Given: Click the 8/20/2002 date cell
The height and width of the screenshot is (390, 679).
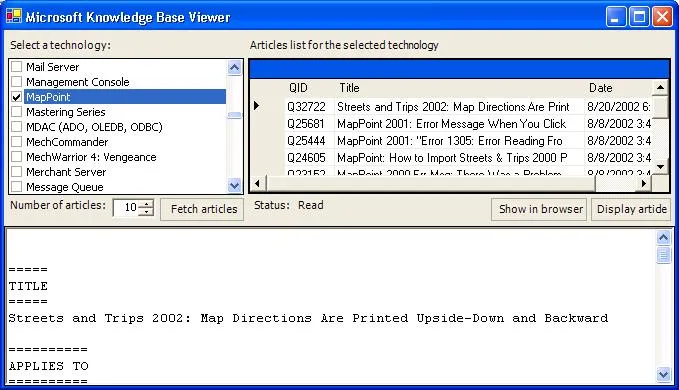Looking at the screenshot, I should [x=618, y=106].
